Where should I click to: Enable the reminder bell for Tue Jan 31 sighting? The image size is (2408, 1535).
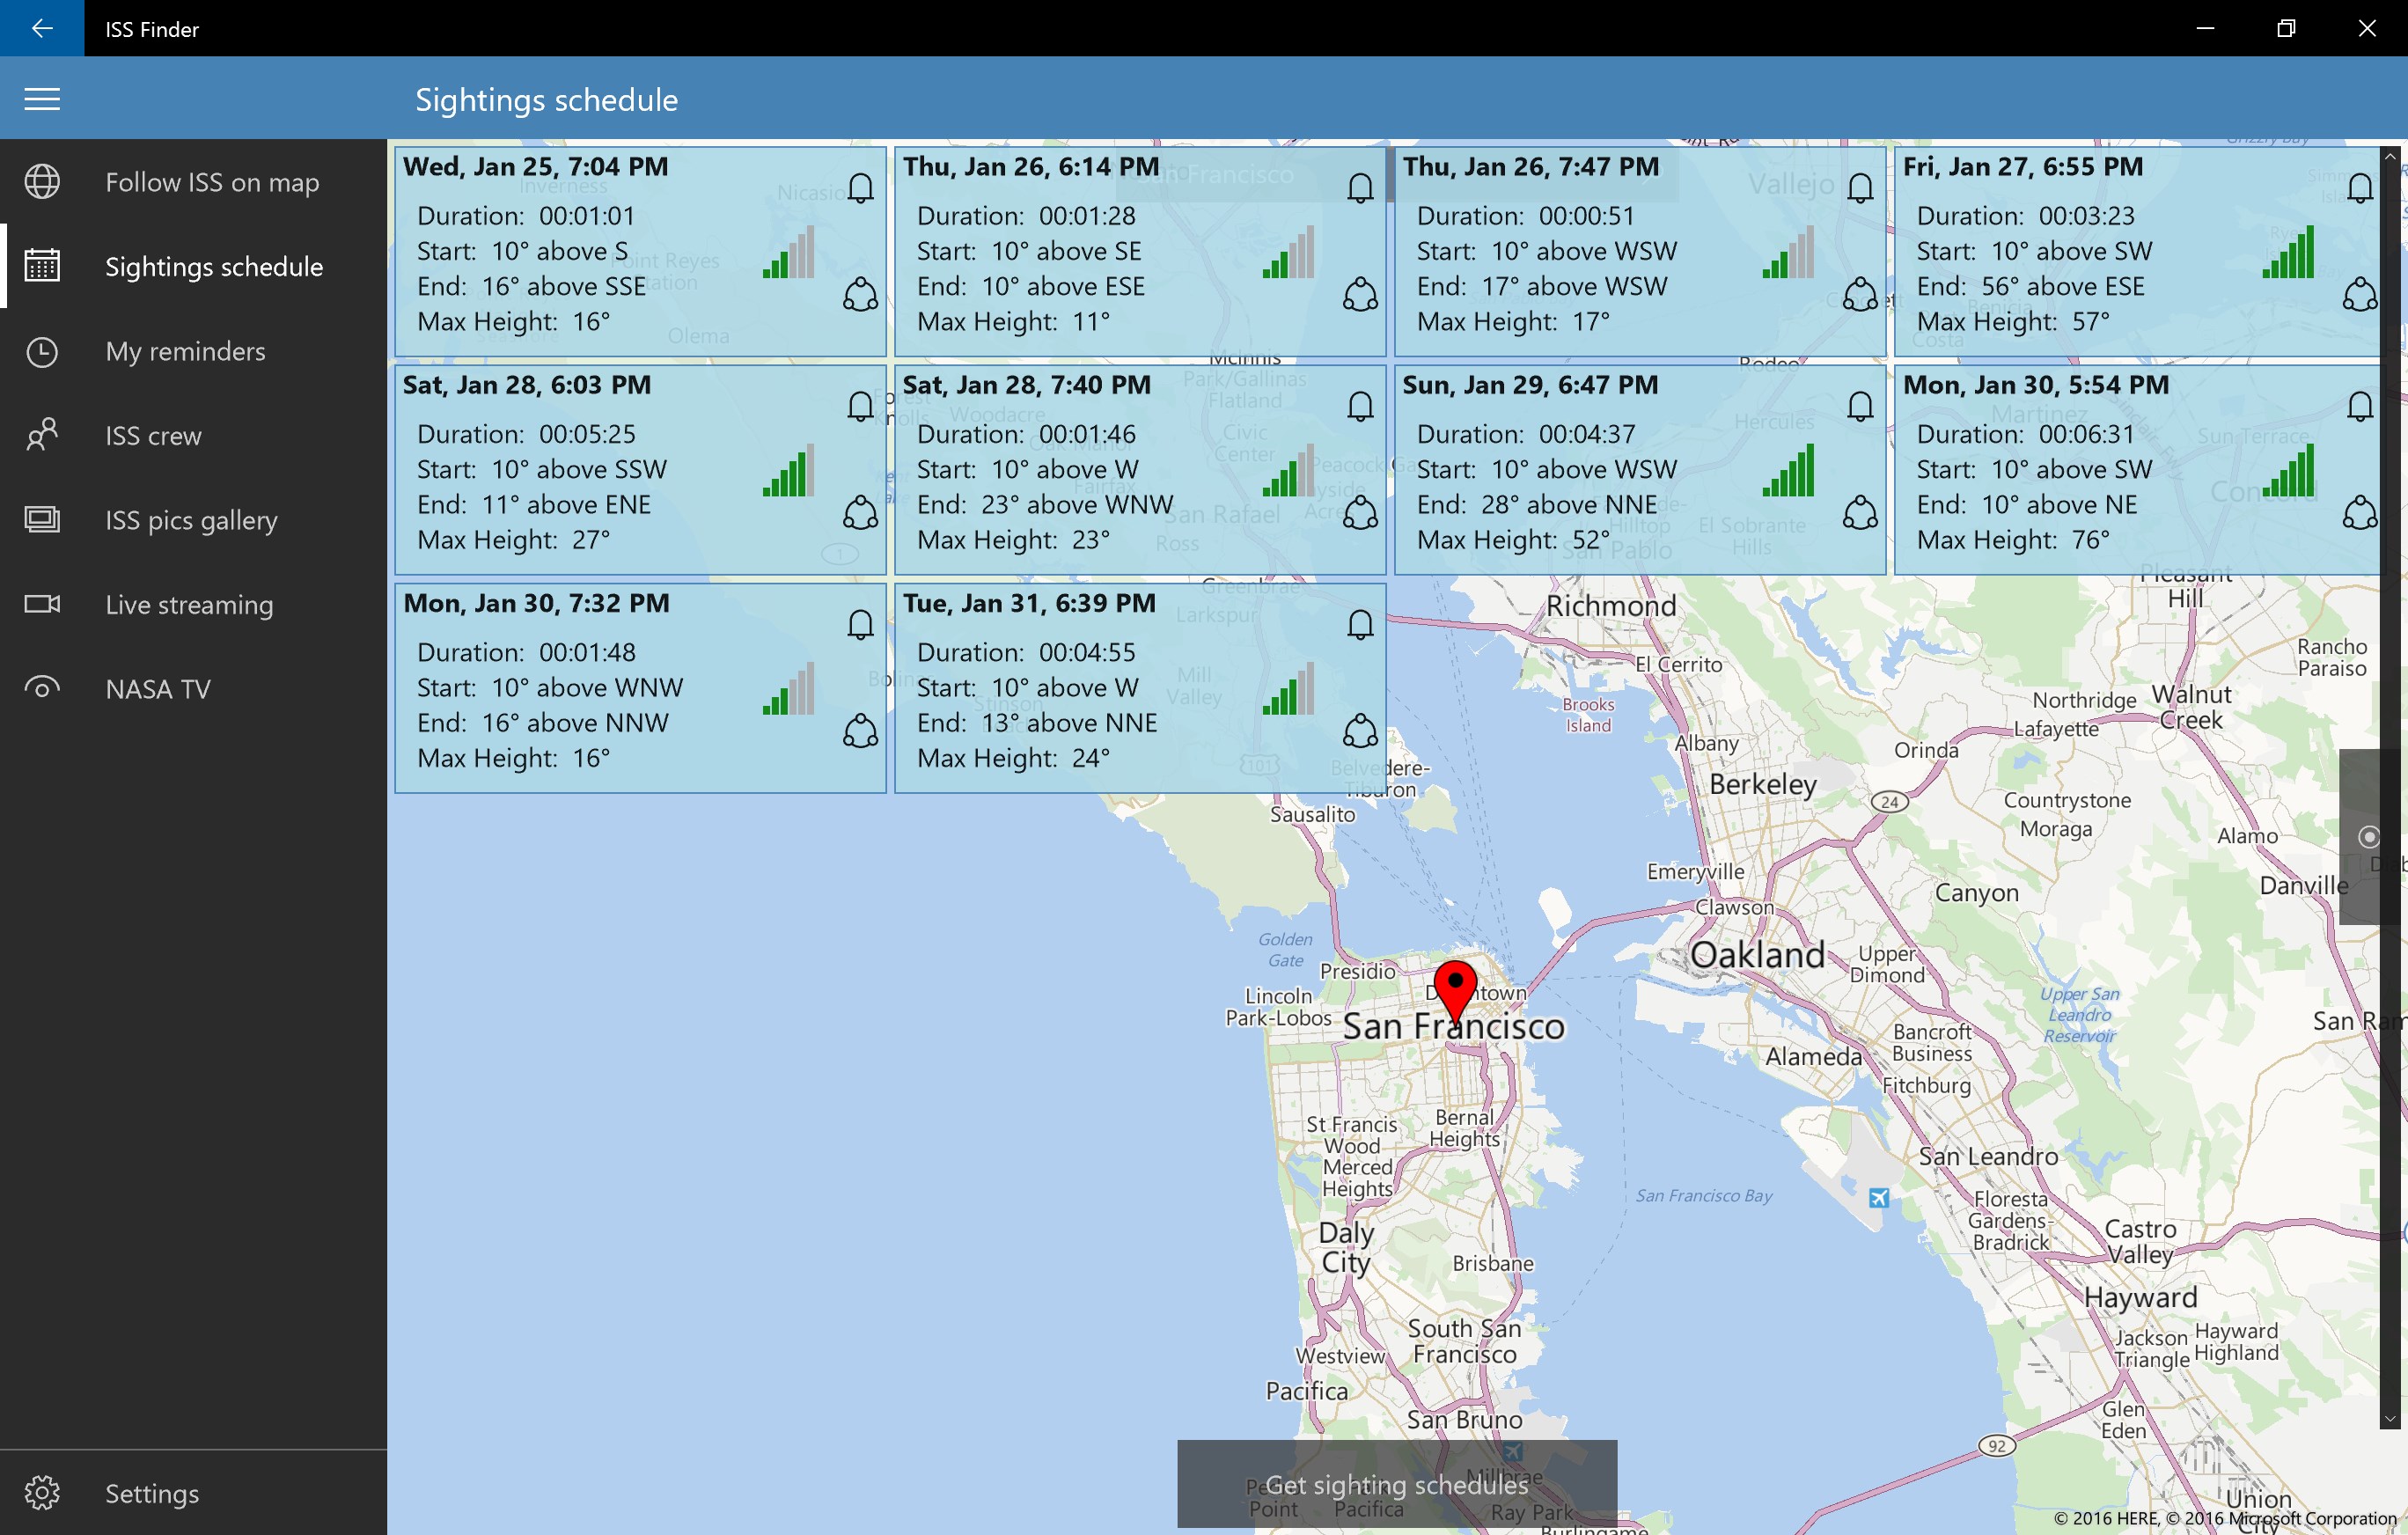1360,623
